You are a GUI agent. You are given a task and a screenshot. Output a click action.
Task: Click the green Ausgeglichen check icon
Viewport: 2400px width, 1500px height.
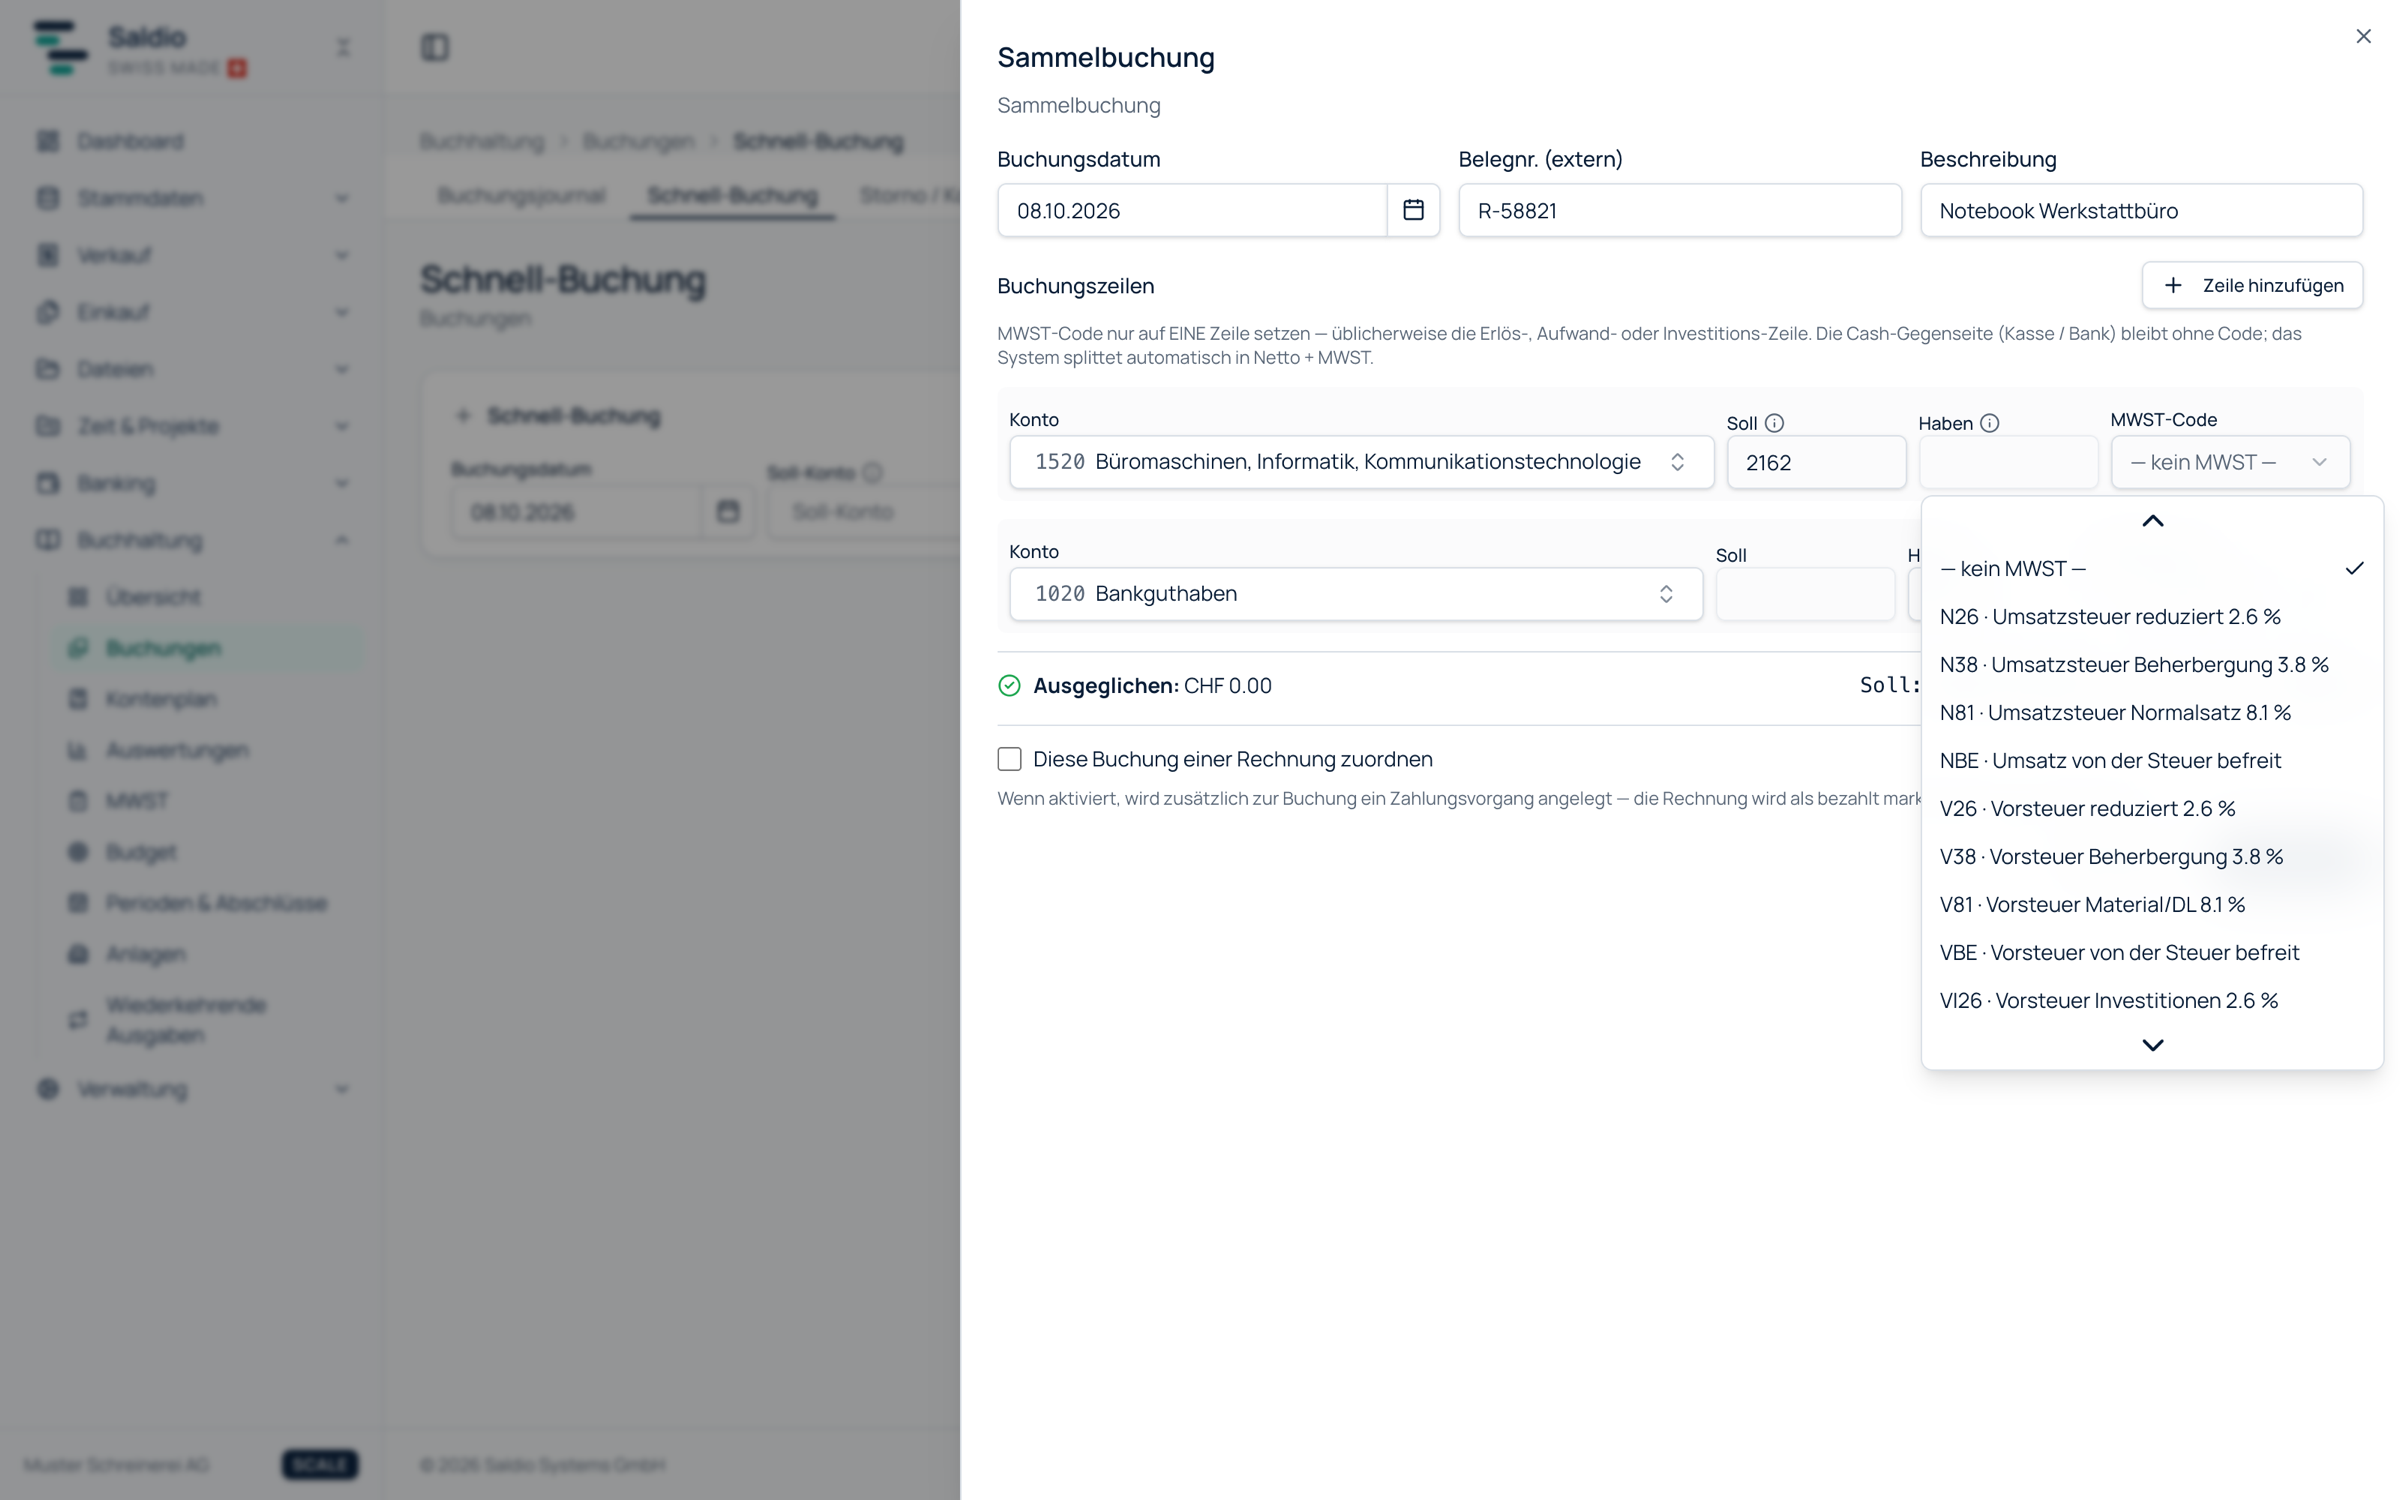point(1009,686)
